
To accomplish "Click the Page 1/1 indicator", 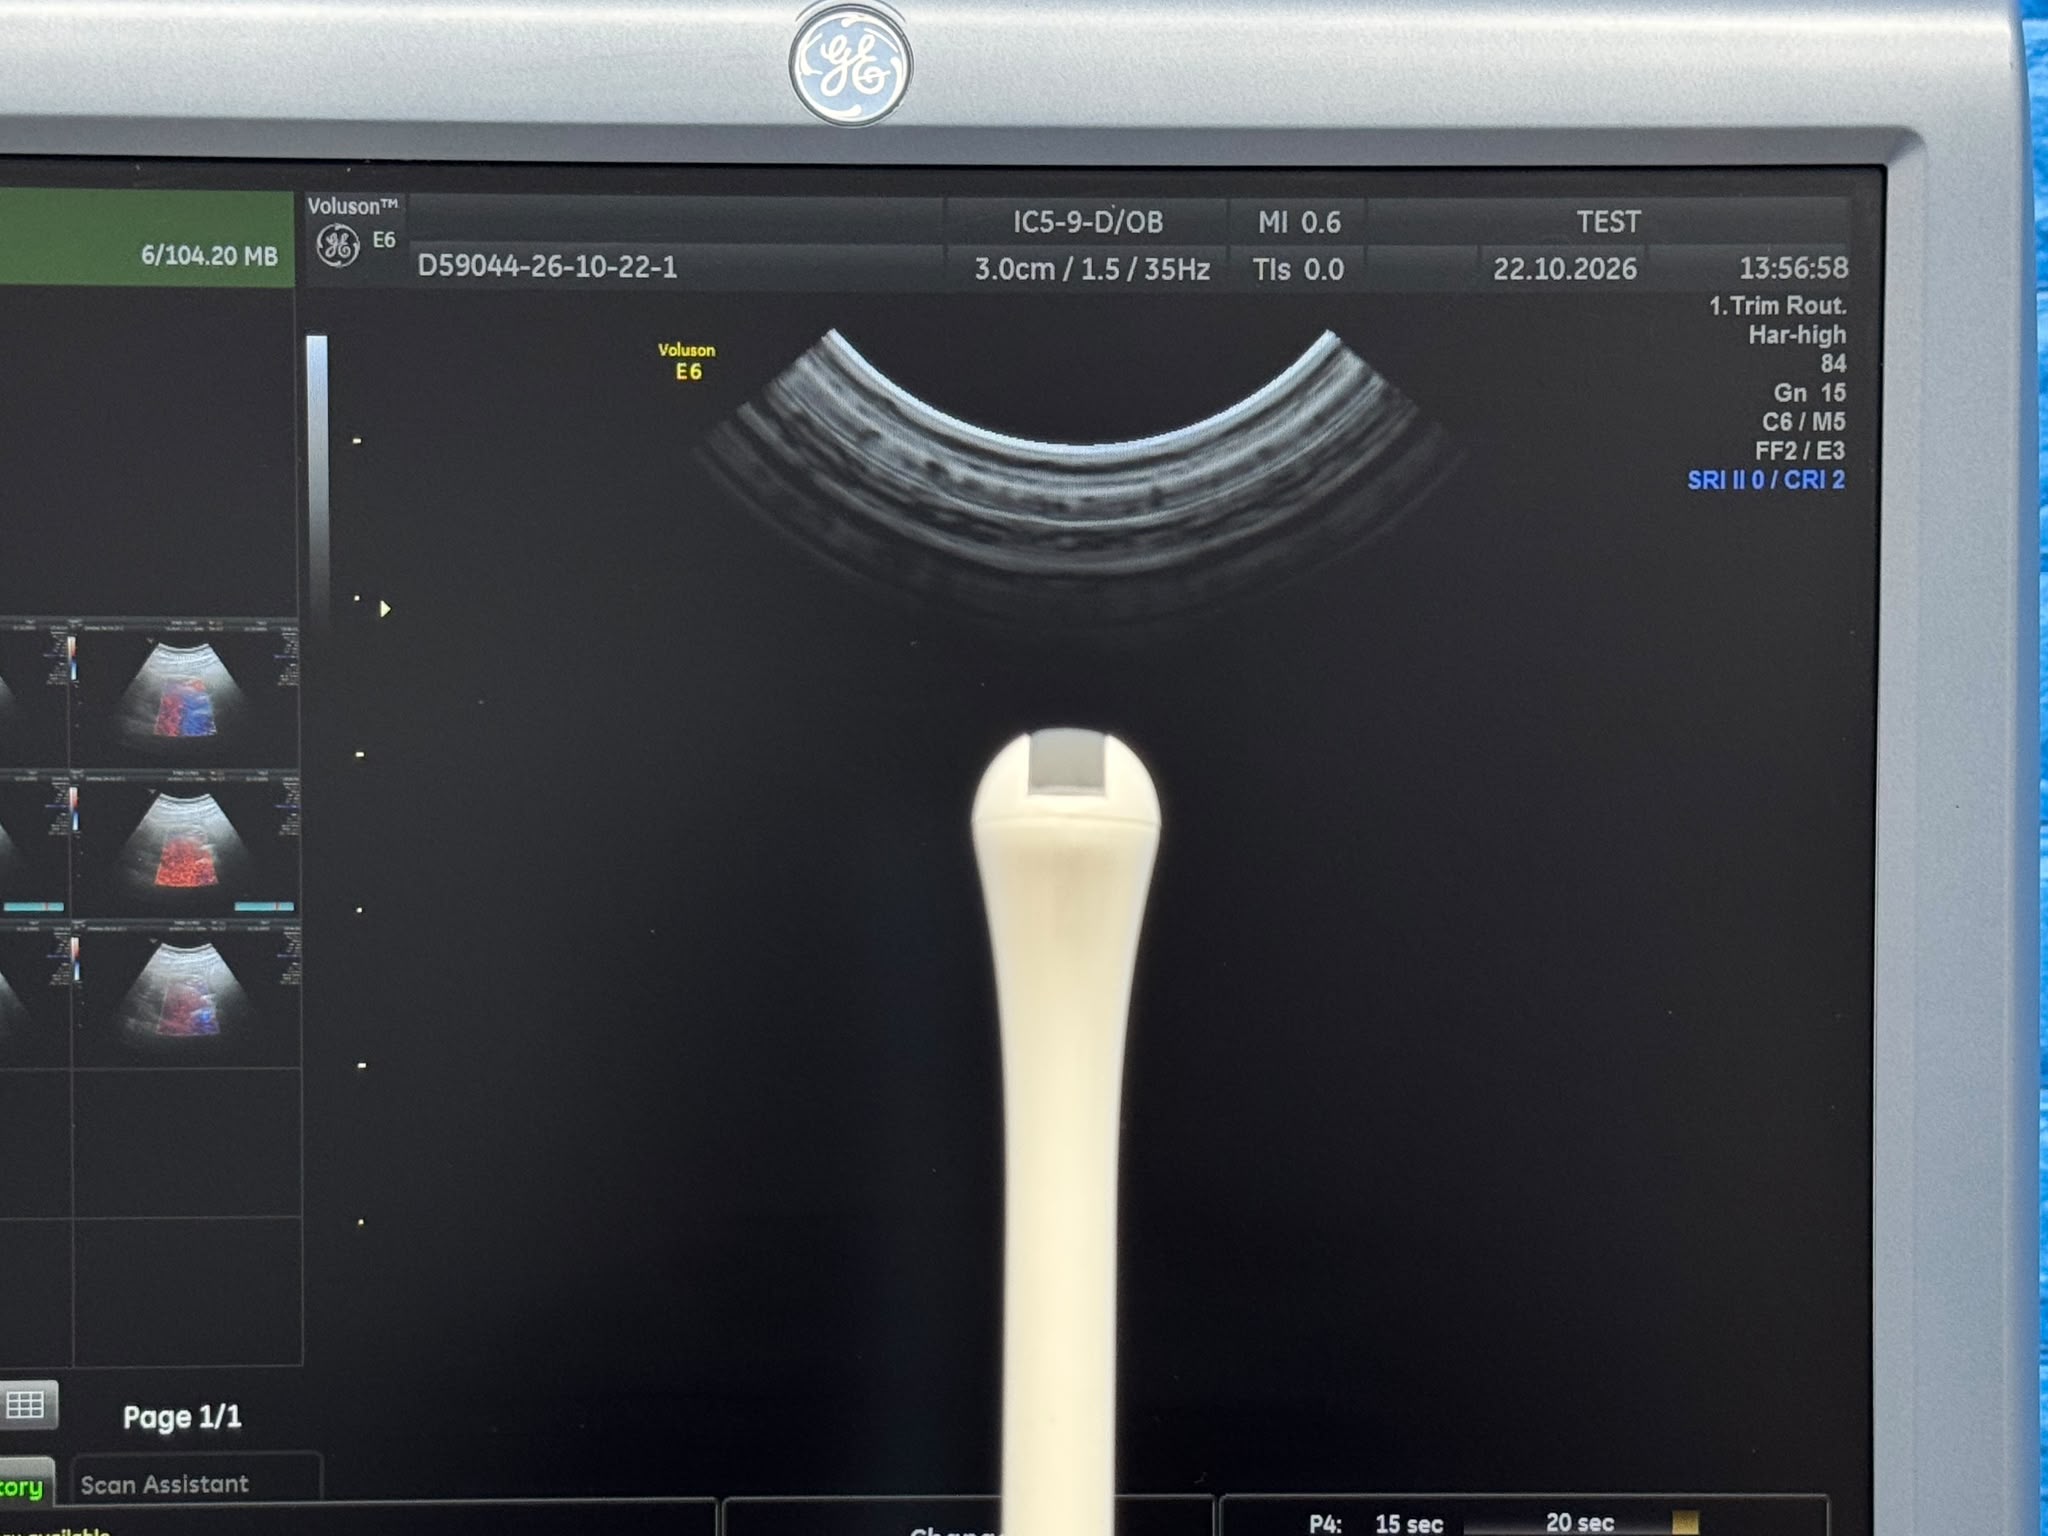I will (x=182, y=1417).
